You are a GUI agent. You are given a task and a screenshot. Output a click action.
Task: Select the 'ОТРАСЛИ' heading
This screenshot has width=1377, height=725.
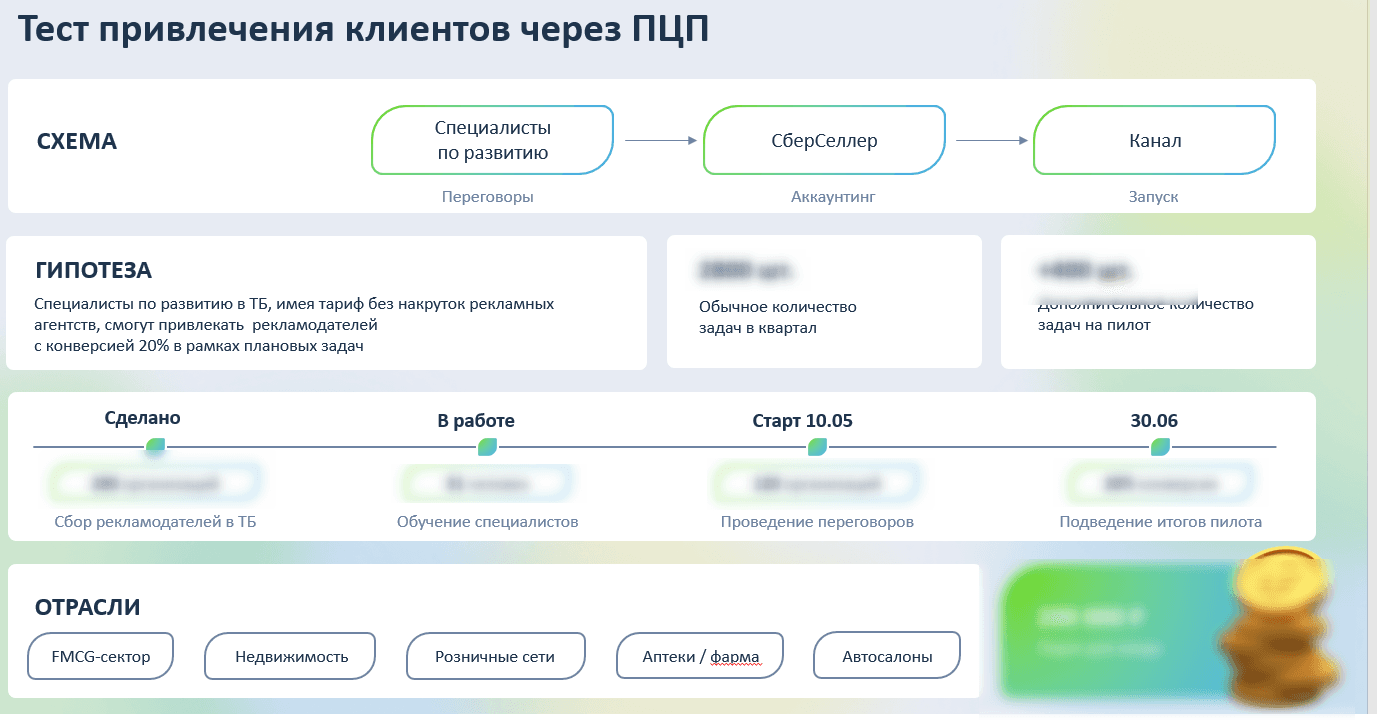click(88, 607)
